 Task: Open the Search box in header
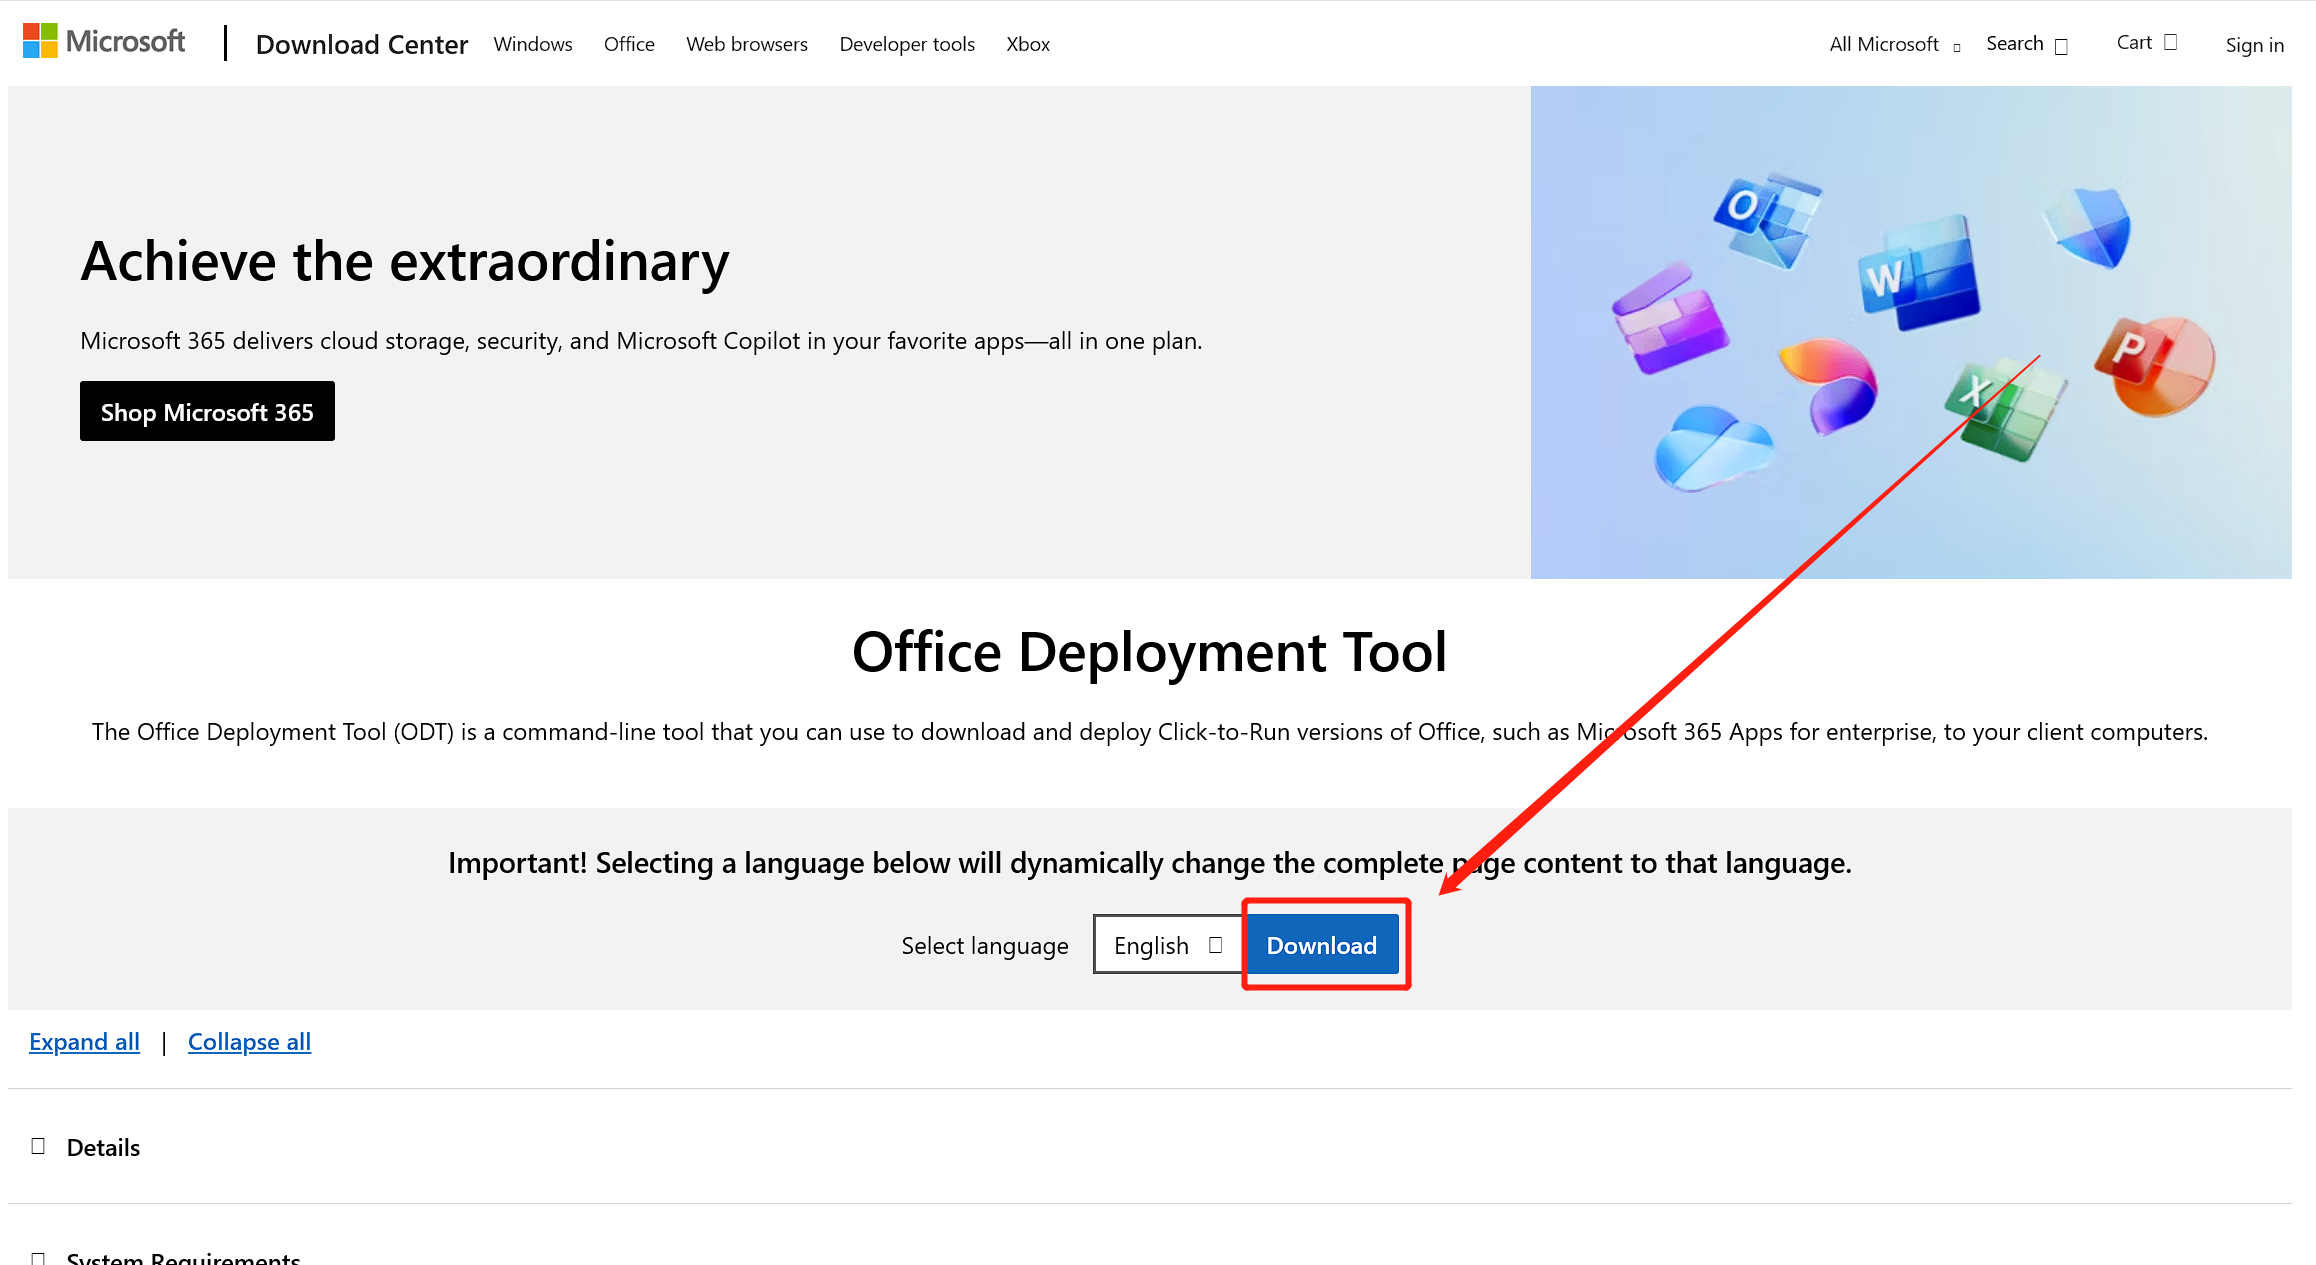pyautogui.click(x=2027, y=44)
